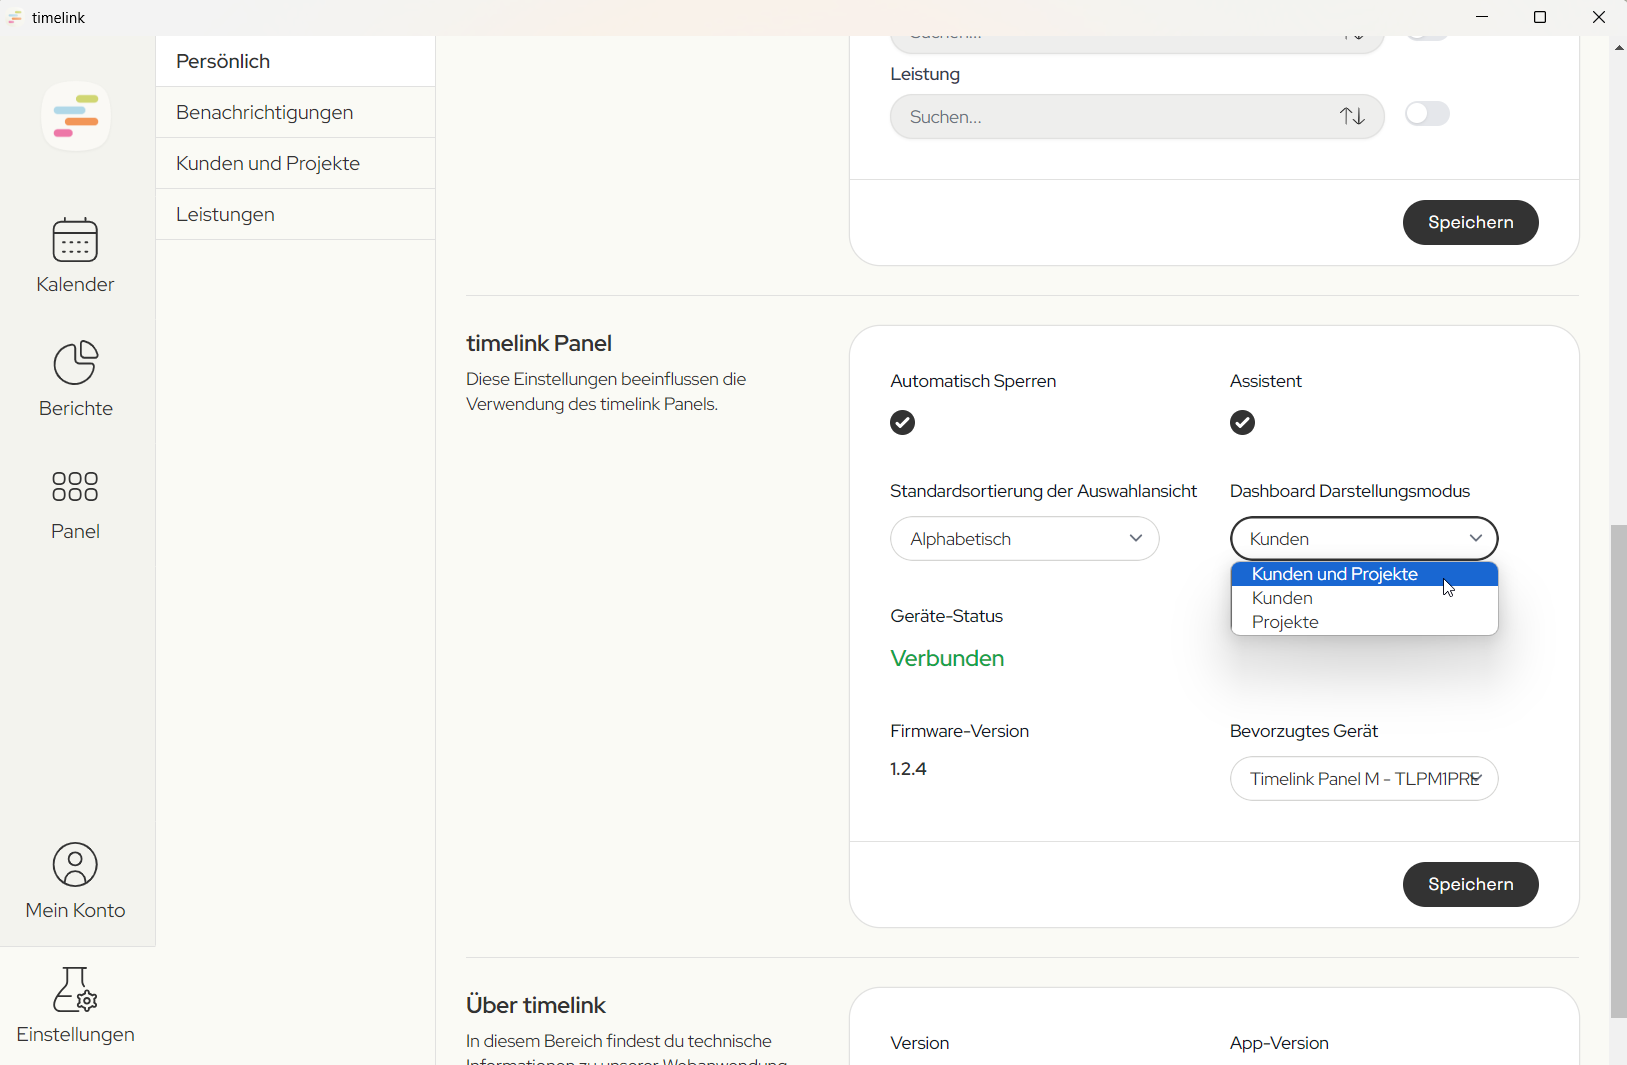Open the Berichte reports view

point(75,380)
